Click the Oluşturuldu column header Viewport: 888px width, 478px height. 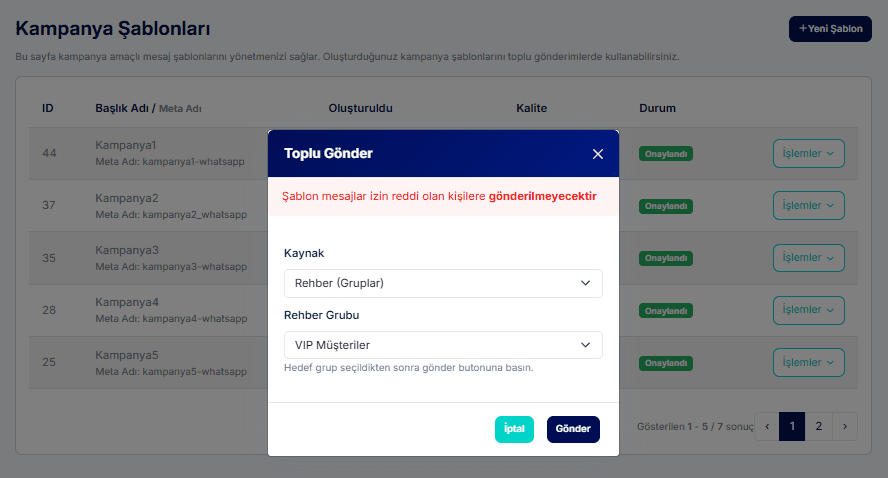click(361, 107)
